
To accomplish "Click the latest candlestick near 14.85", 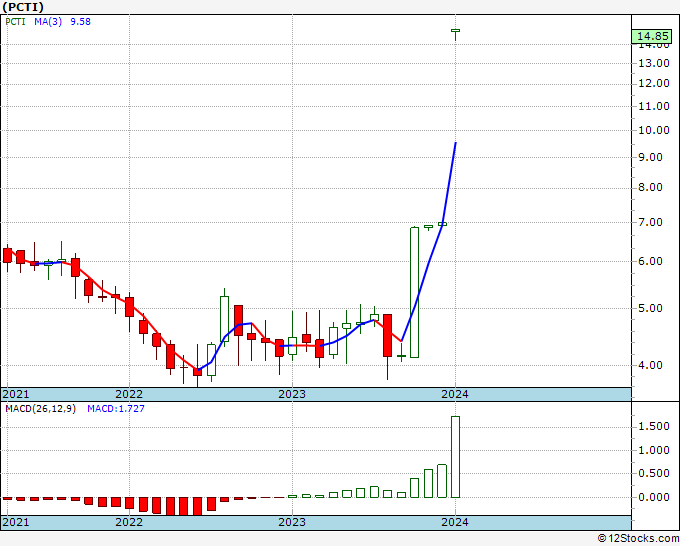I will [455, 35].
